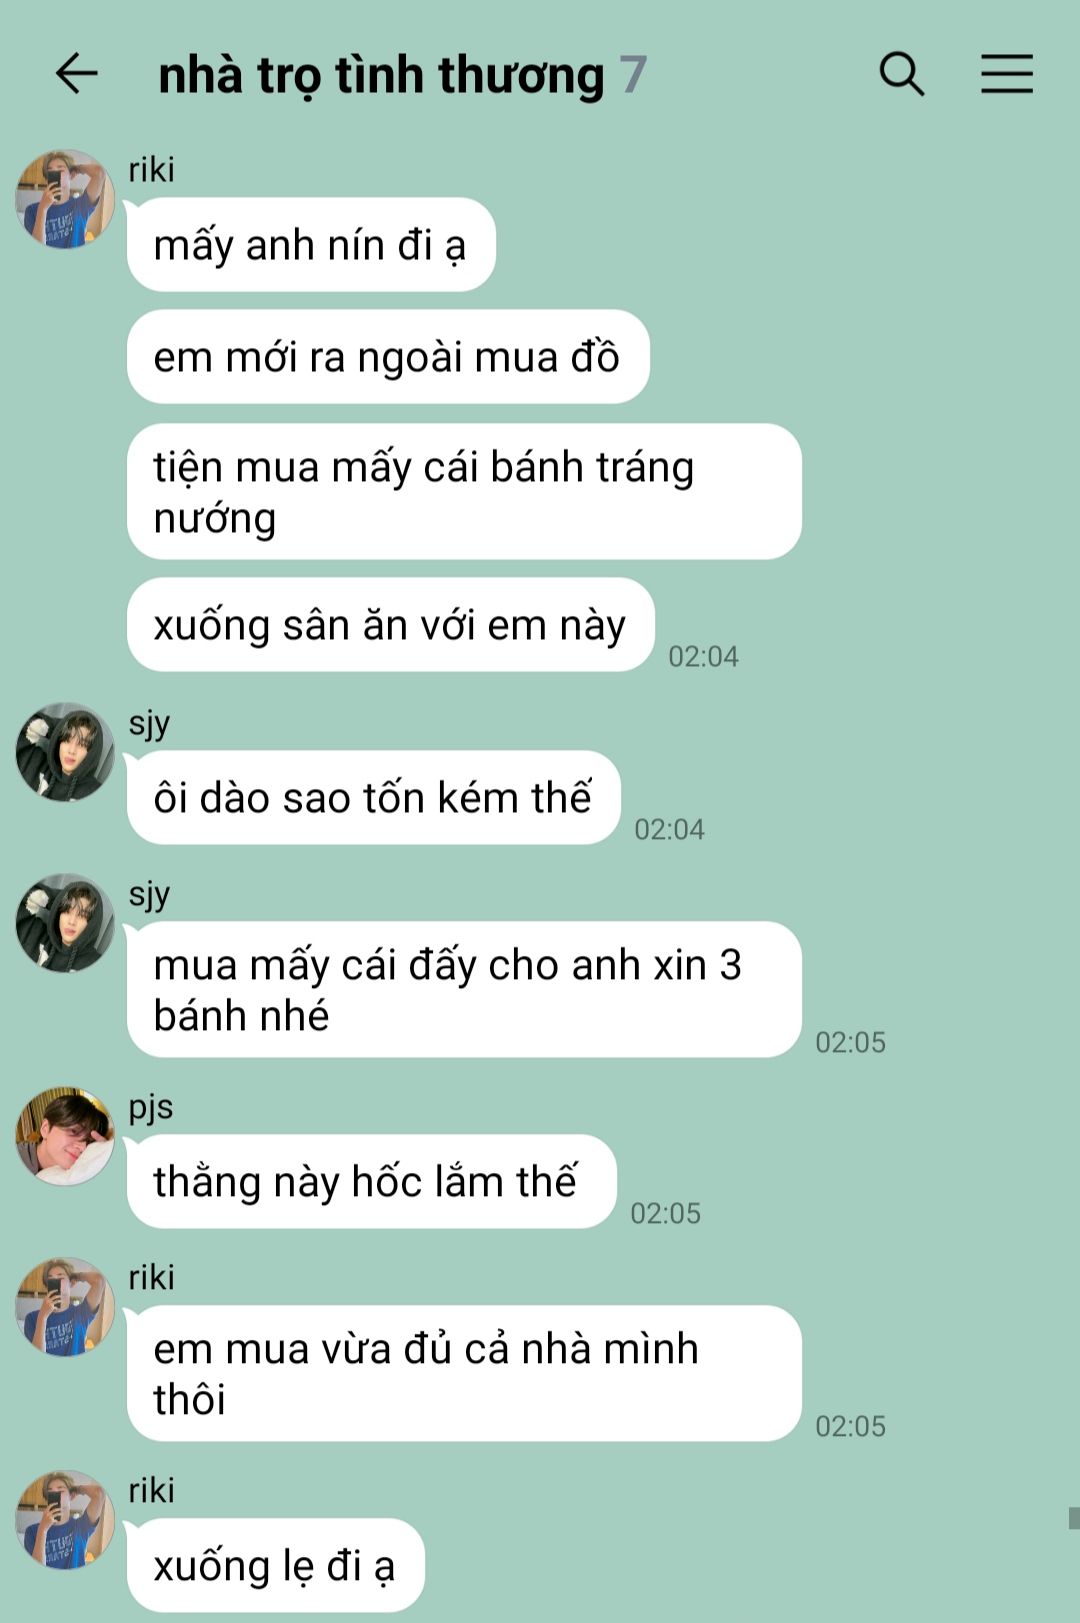Tap the pjs sender name label
Image resolution: width=1080 pixels, height=1623 pixels.
151,1108
